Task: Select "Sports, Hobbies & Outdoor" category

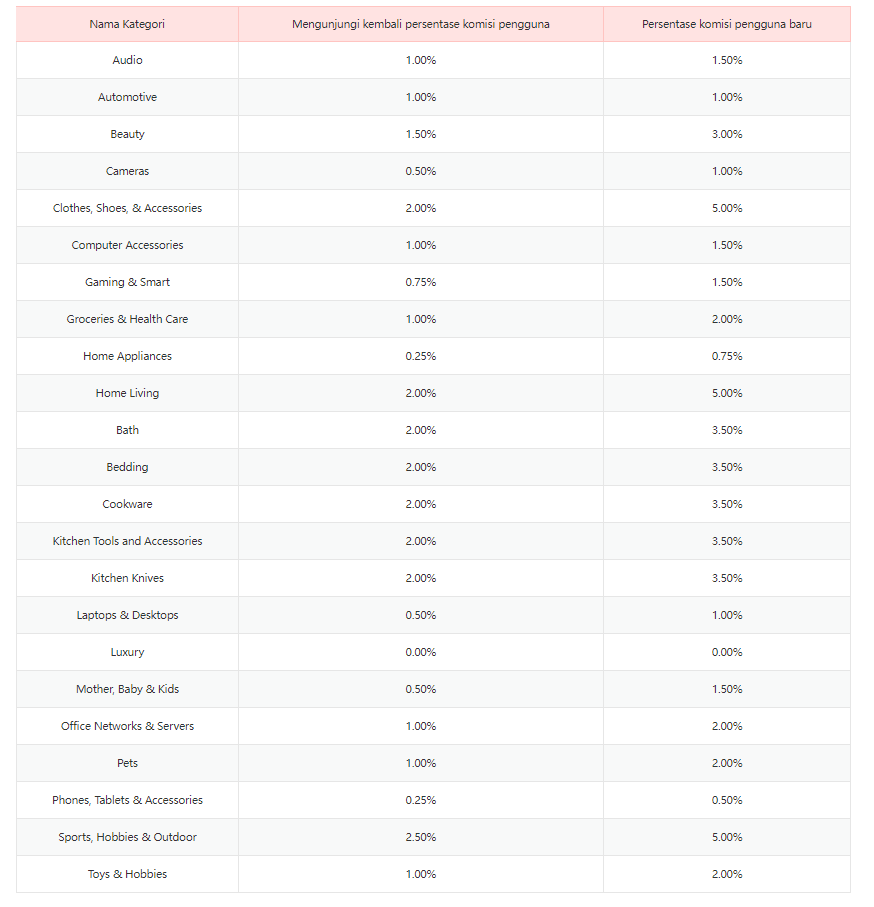Action: [x=127, y=838]
